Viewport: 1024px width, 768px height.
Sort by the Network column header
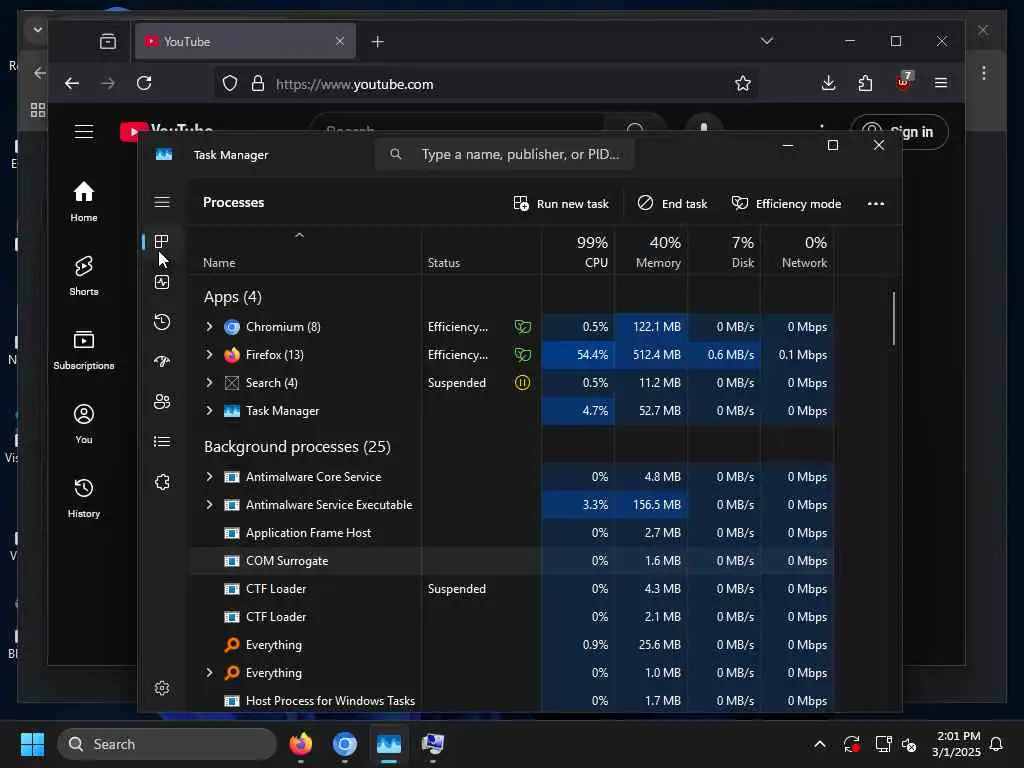(x=797, y=251)
